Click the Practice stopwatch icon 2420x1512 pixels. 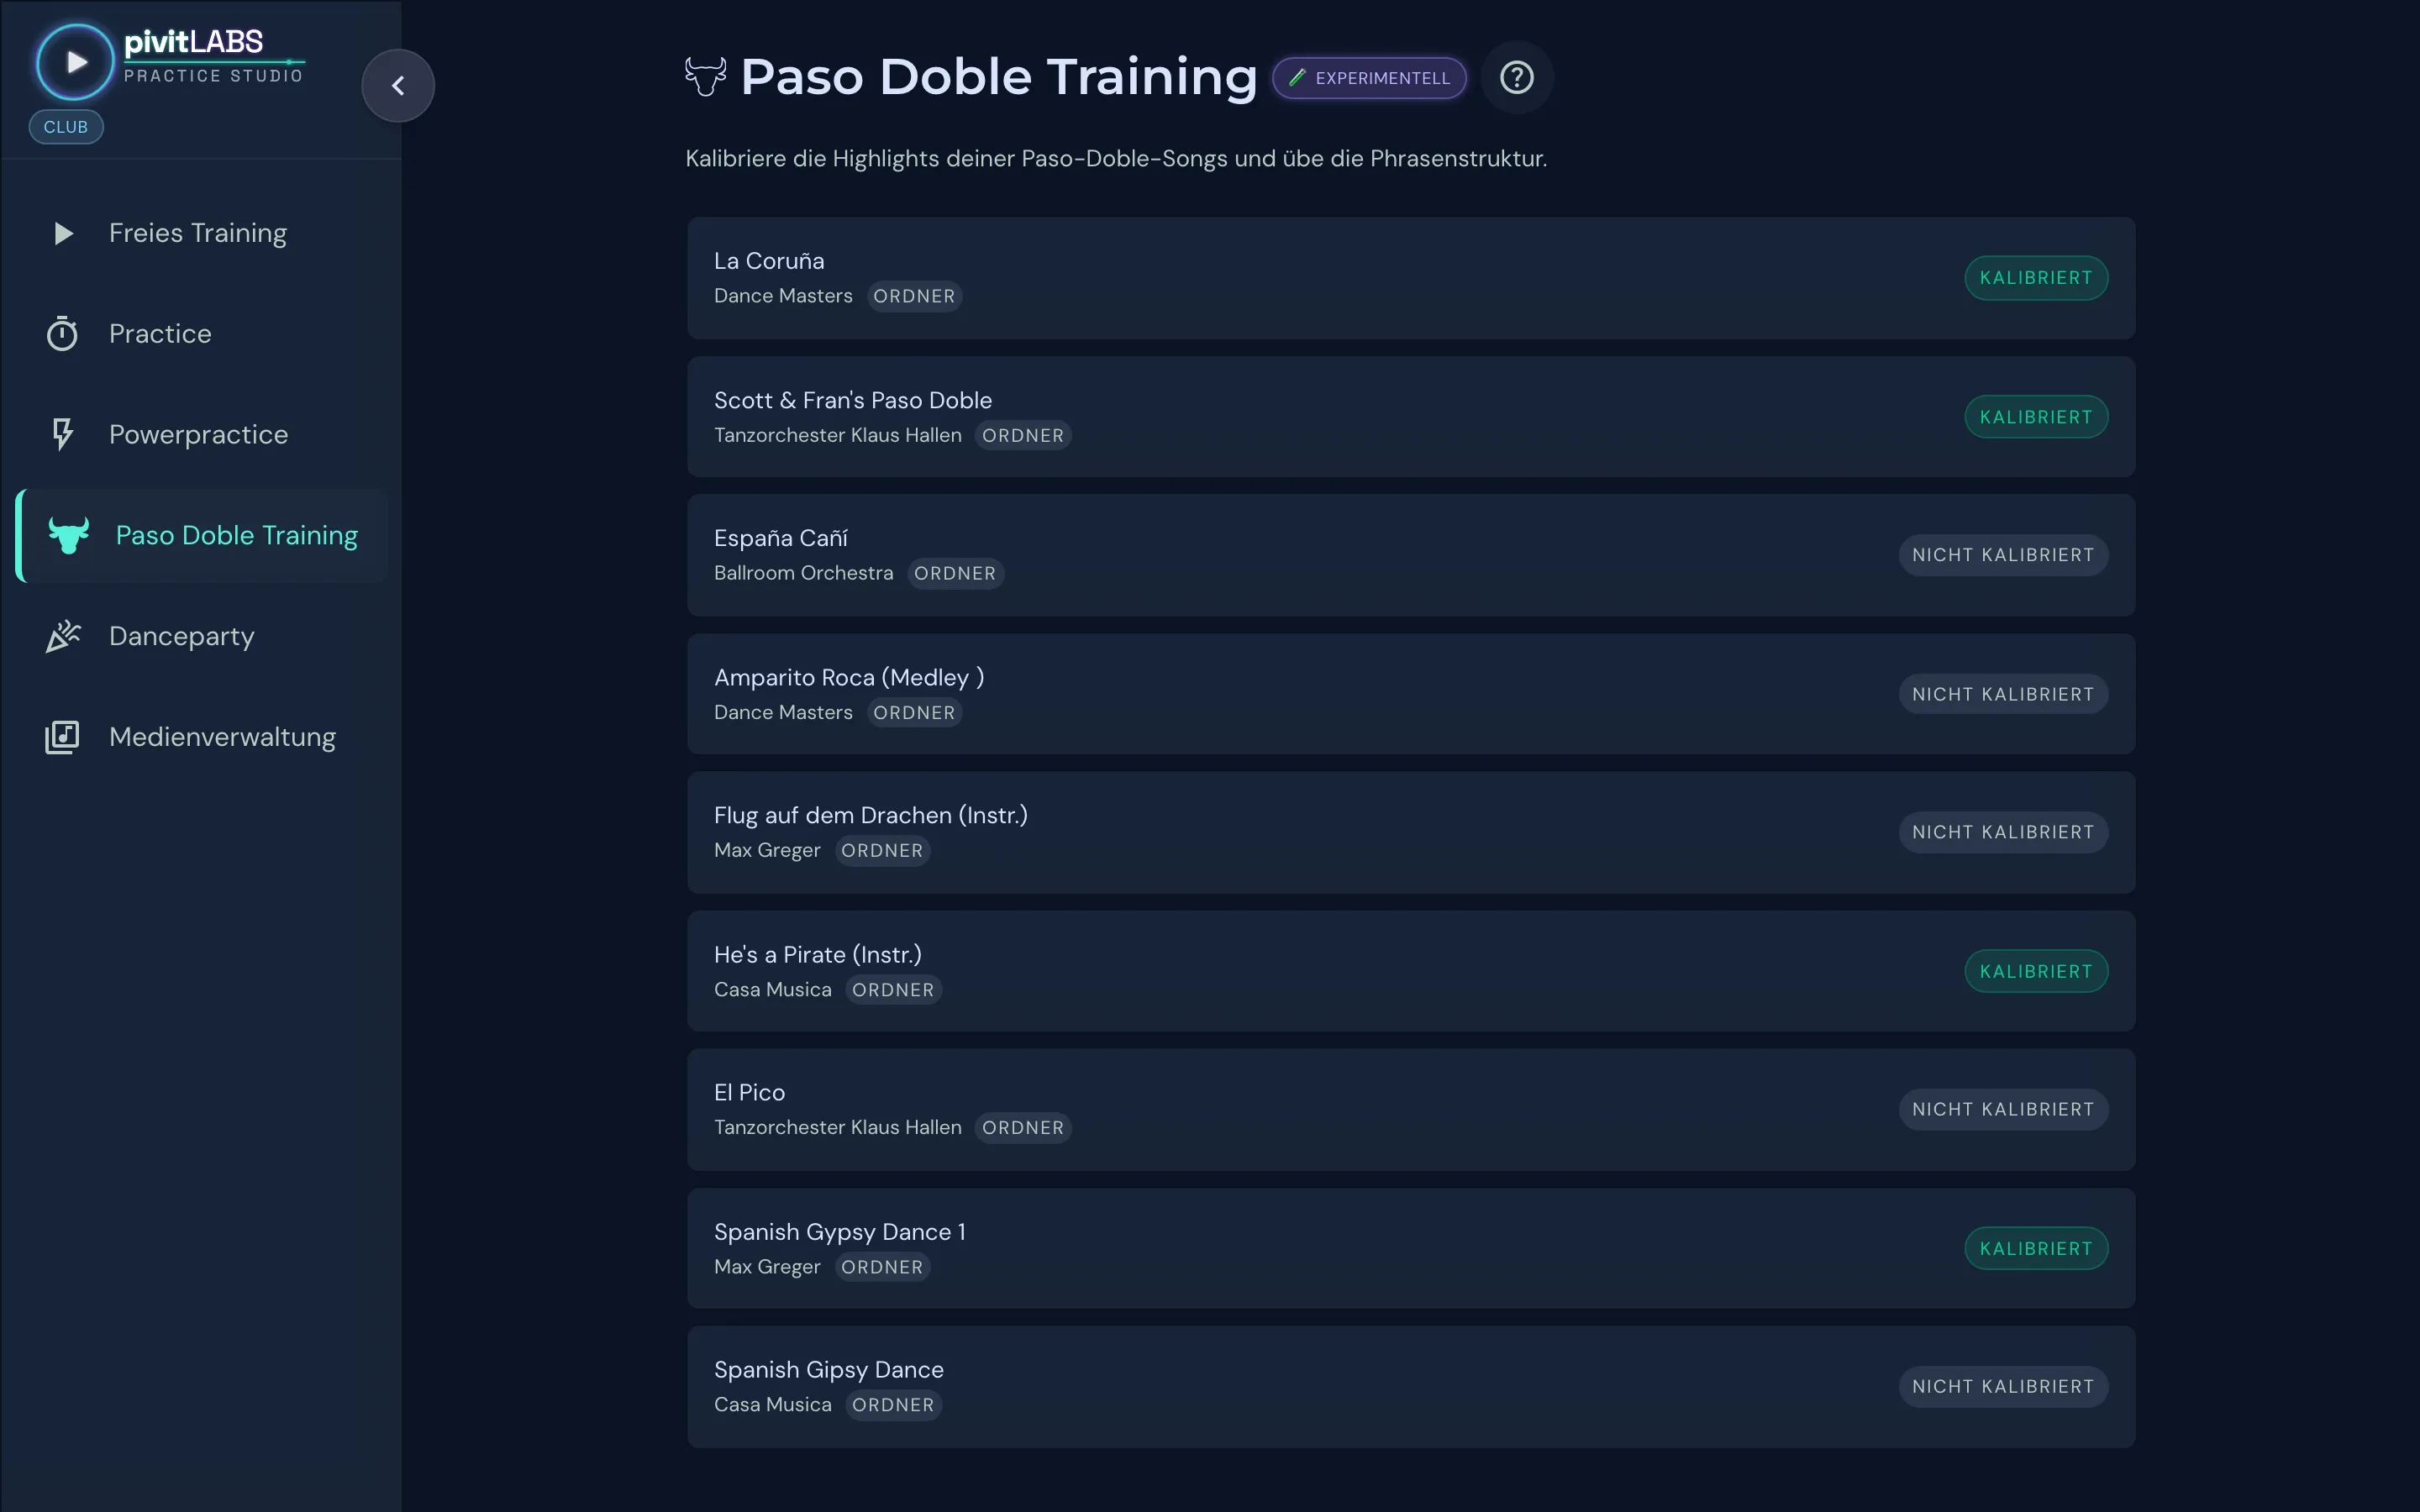point(62,334)
